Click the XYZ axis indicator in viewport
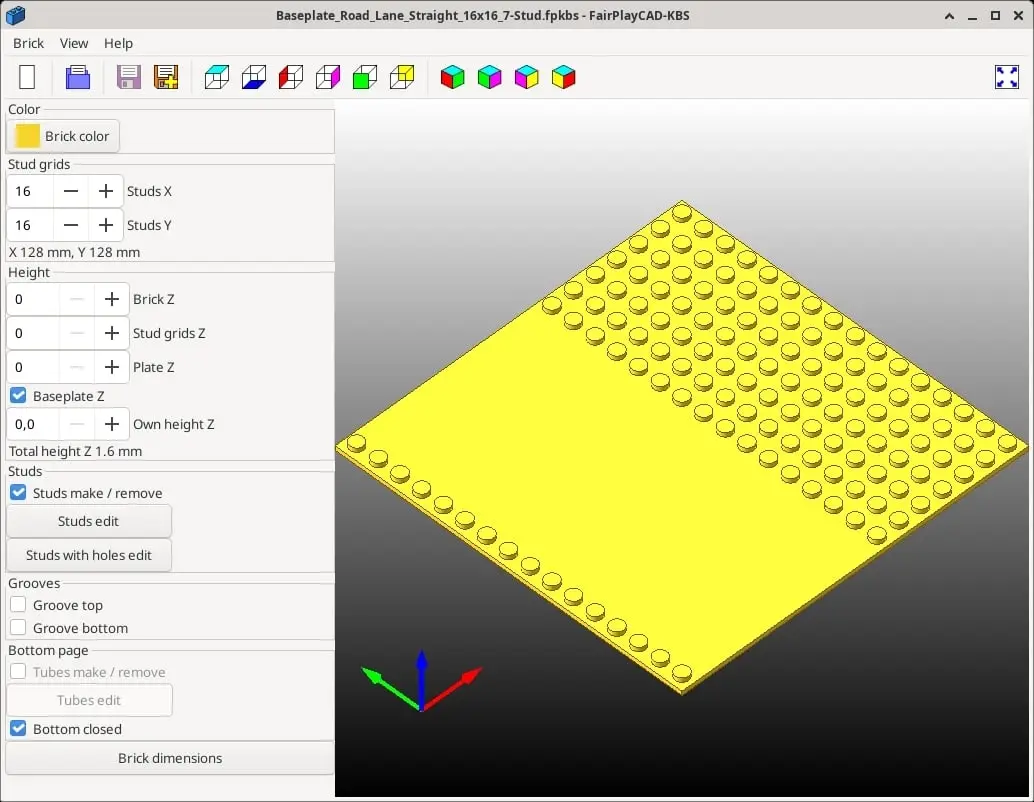Image resolution: width=1034 pixels, height=802 pixels. pyautogui.click(x=421, y=681)
